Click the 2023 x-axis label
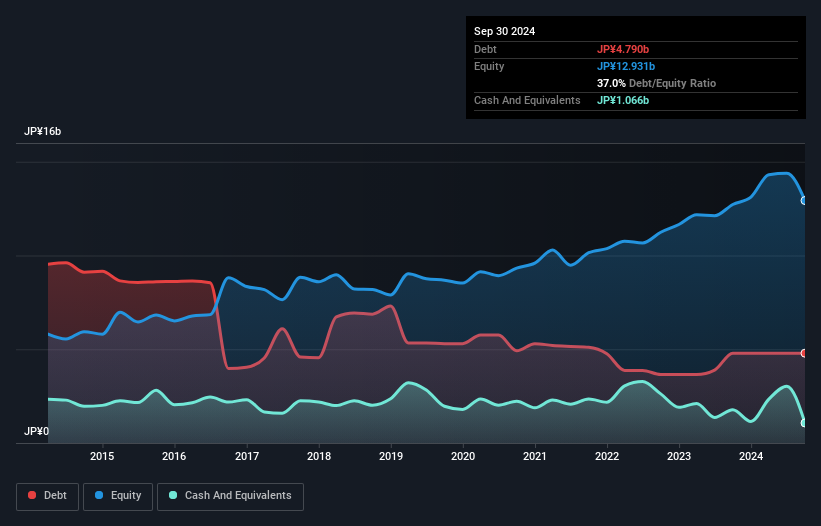 (x=679, y=456)
